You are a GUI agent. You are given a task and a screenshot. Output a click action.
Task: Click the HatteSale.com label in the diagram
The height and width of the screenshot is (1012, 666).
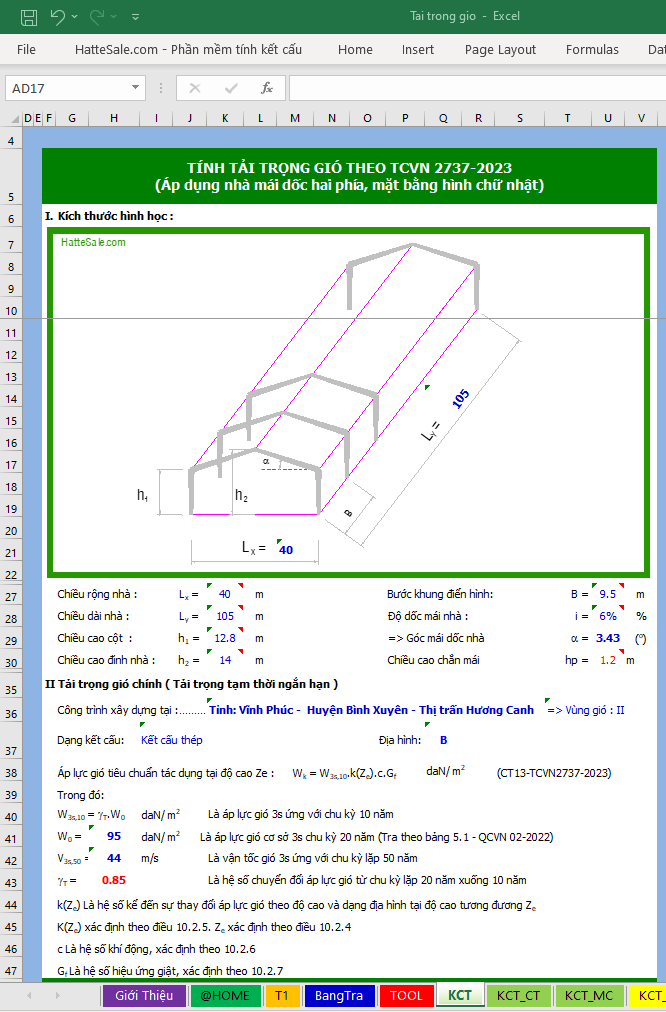(94, 242)
